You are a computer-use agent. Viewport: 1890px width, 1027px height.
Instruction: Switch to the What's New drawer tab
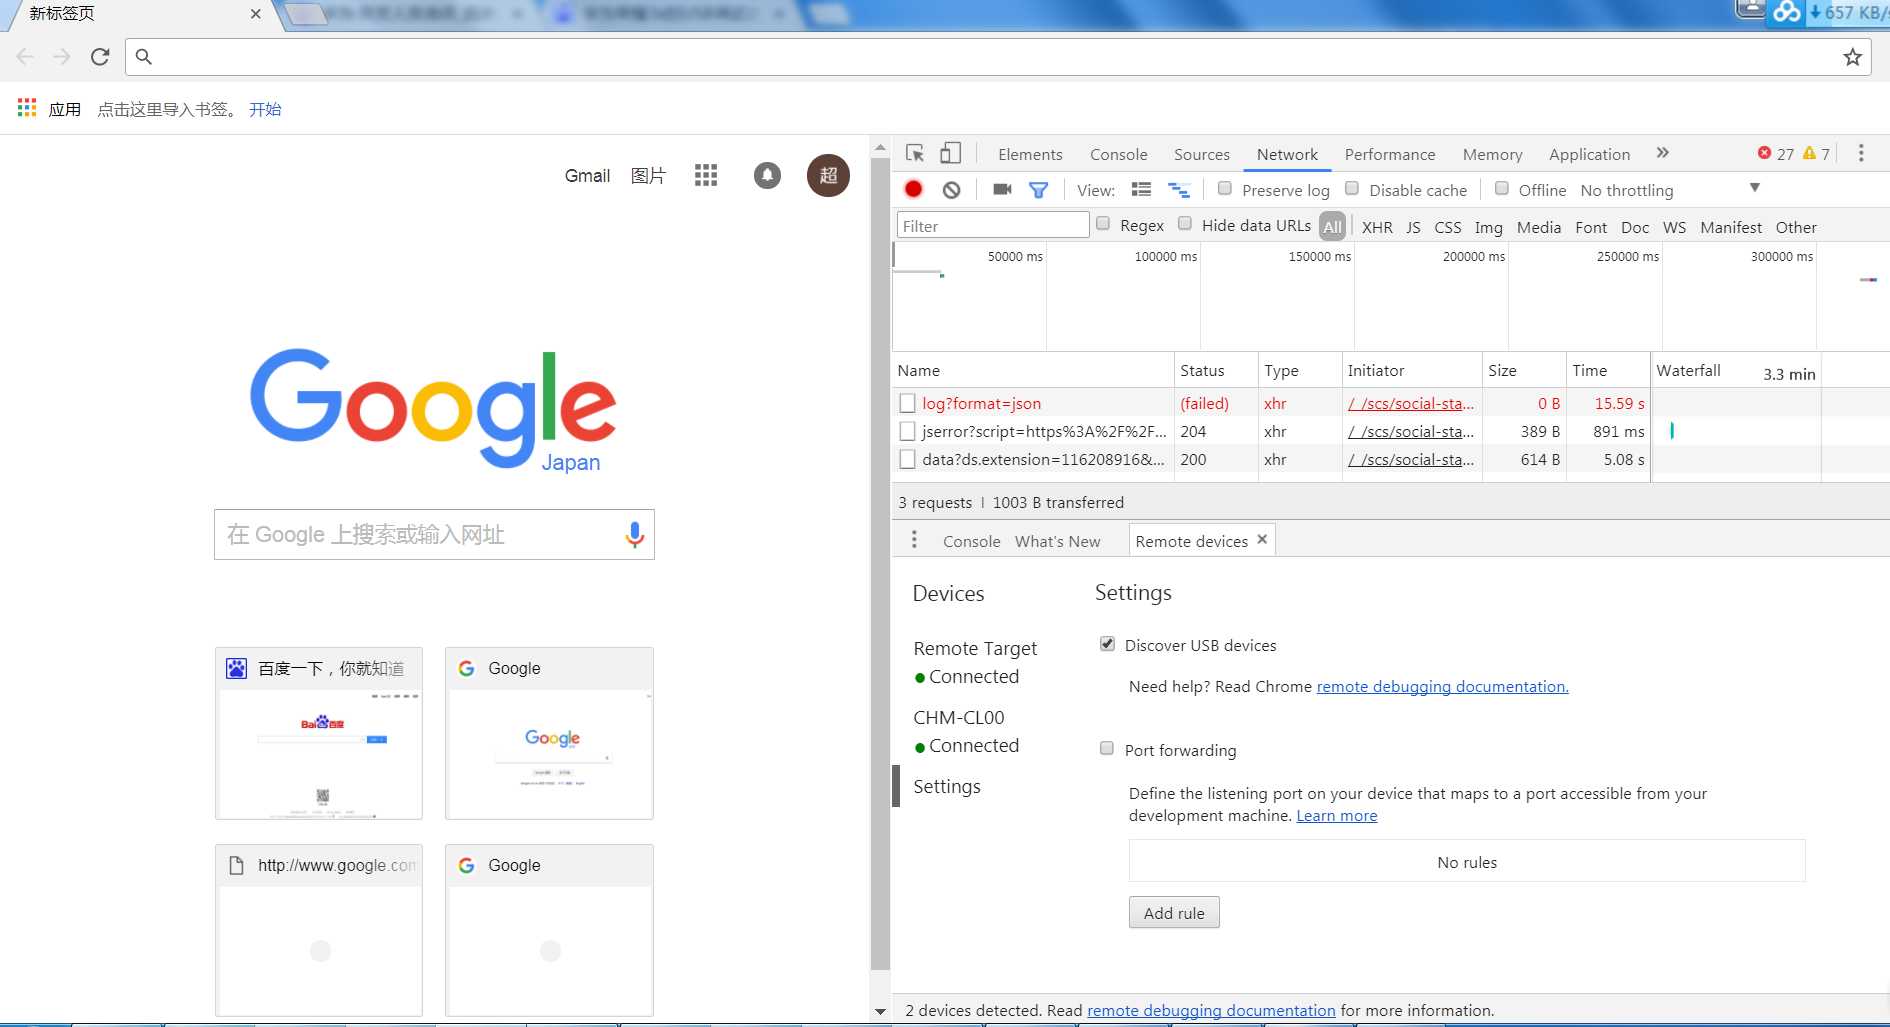pyautogui.click(x=1057, y=541)
